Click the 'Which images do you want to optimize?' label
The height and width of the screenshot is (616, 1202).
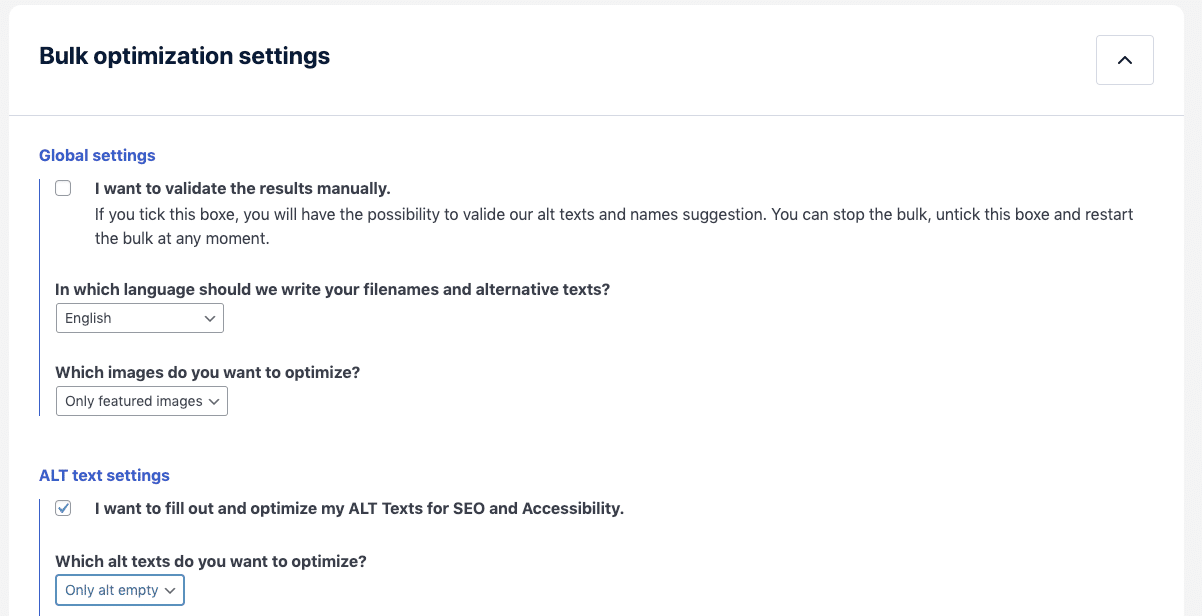coord(207,372)
